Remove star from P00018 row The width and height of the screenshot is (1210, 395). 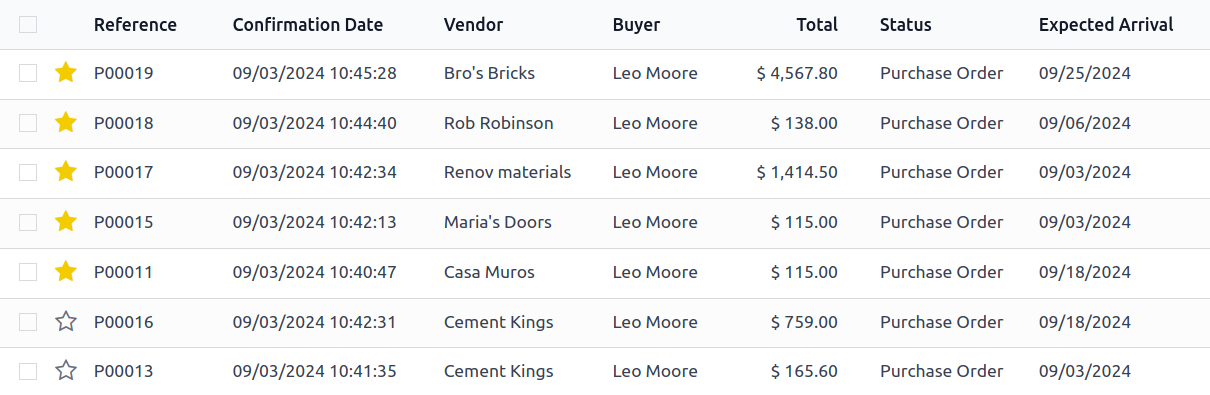(x=66, y=123)
